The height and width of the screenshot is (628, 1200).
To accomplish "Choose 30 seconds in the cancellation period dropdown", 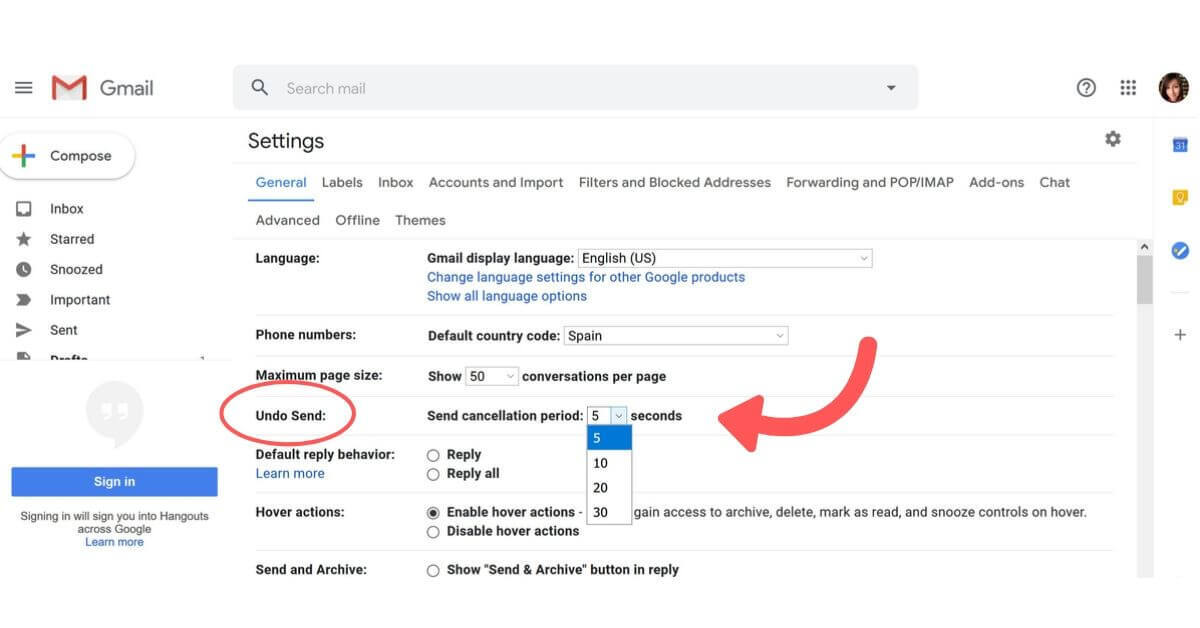I will coord(598,512).
